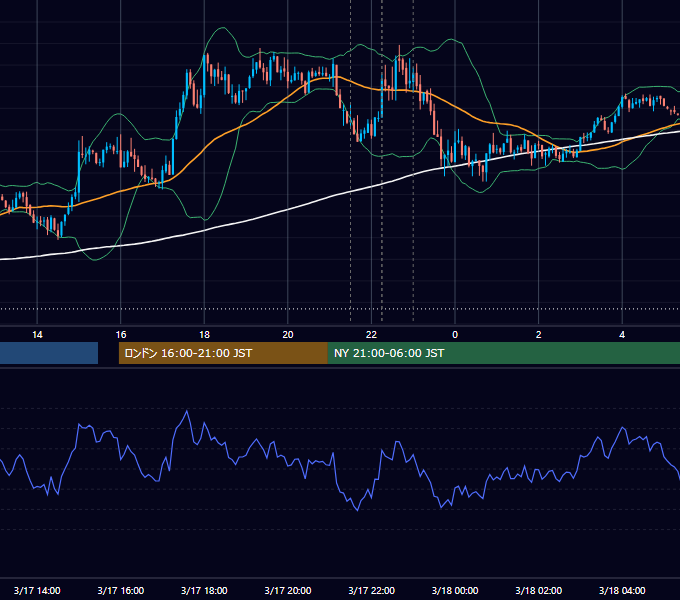680x600 pixels.
Task: Click the hour label 2 on the time axis
Action: click(539, 335)
